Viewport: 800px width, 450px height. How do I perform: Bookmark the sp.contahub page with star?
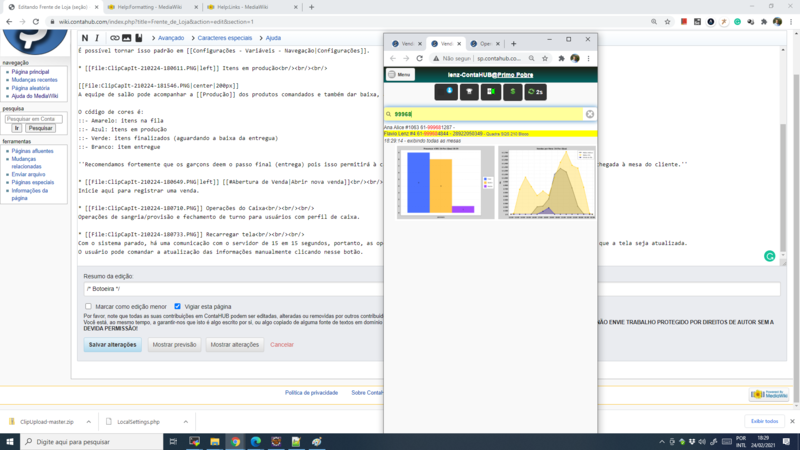[x=545, y=59]
